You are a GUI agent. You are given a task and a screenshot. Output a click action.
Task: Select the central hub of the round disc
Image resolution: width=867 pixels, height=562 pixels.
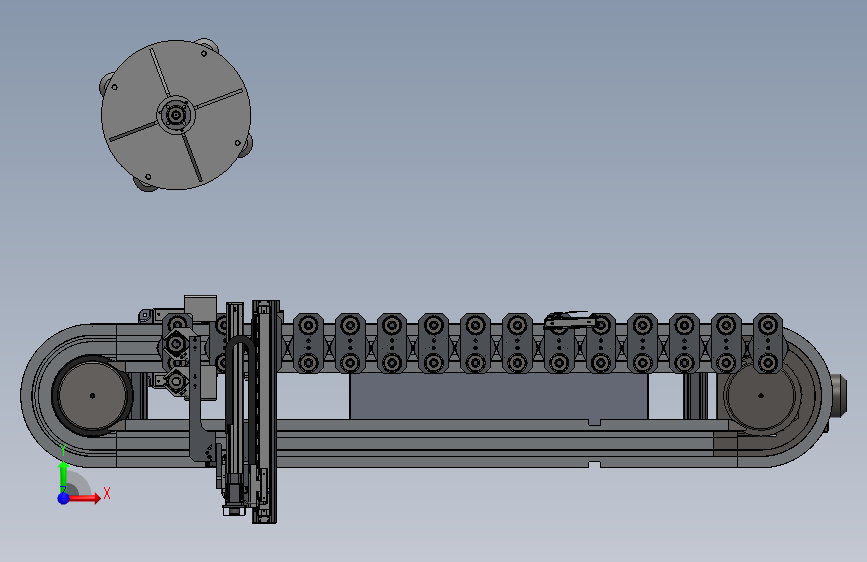tap(176, 115)
